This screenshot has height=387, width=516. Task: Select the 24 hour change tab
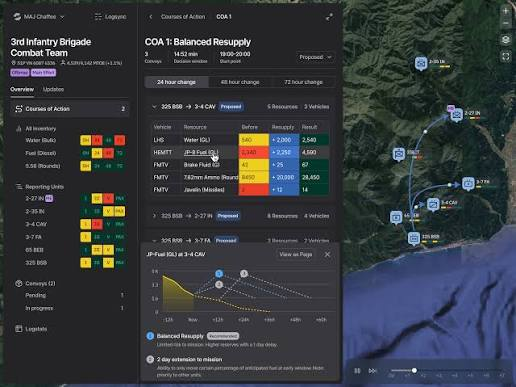point(176,82)
